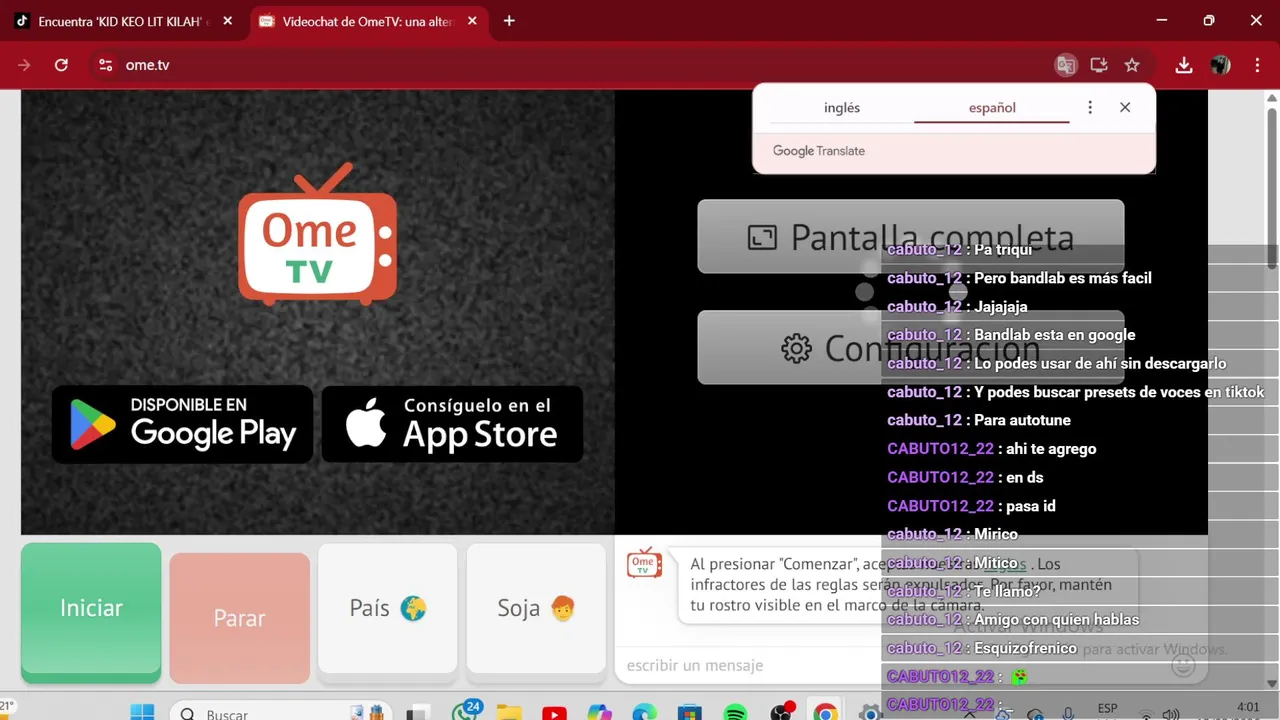
Task: Open OBS Studio from the taskbar
Action: [x=781, y=713]
